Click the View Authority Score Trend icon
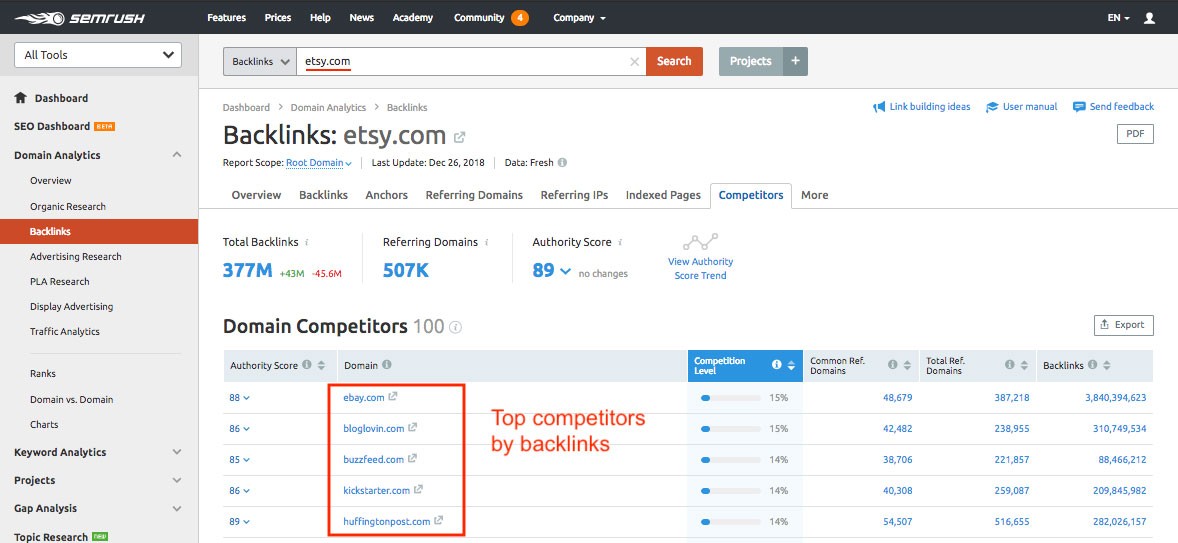1178x543 pixels. [700, 243]
